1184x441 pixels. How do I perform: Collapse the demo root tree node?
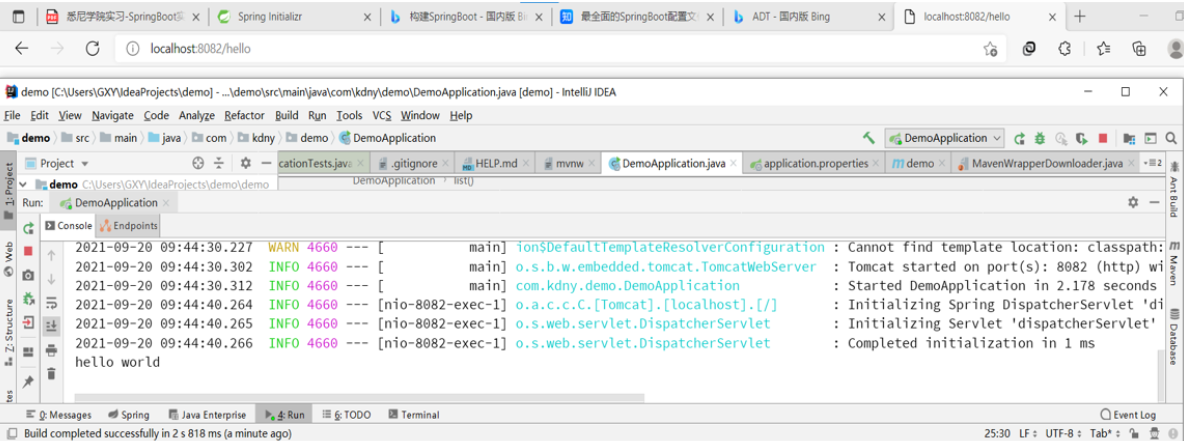[x=22, y=184]
